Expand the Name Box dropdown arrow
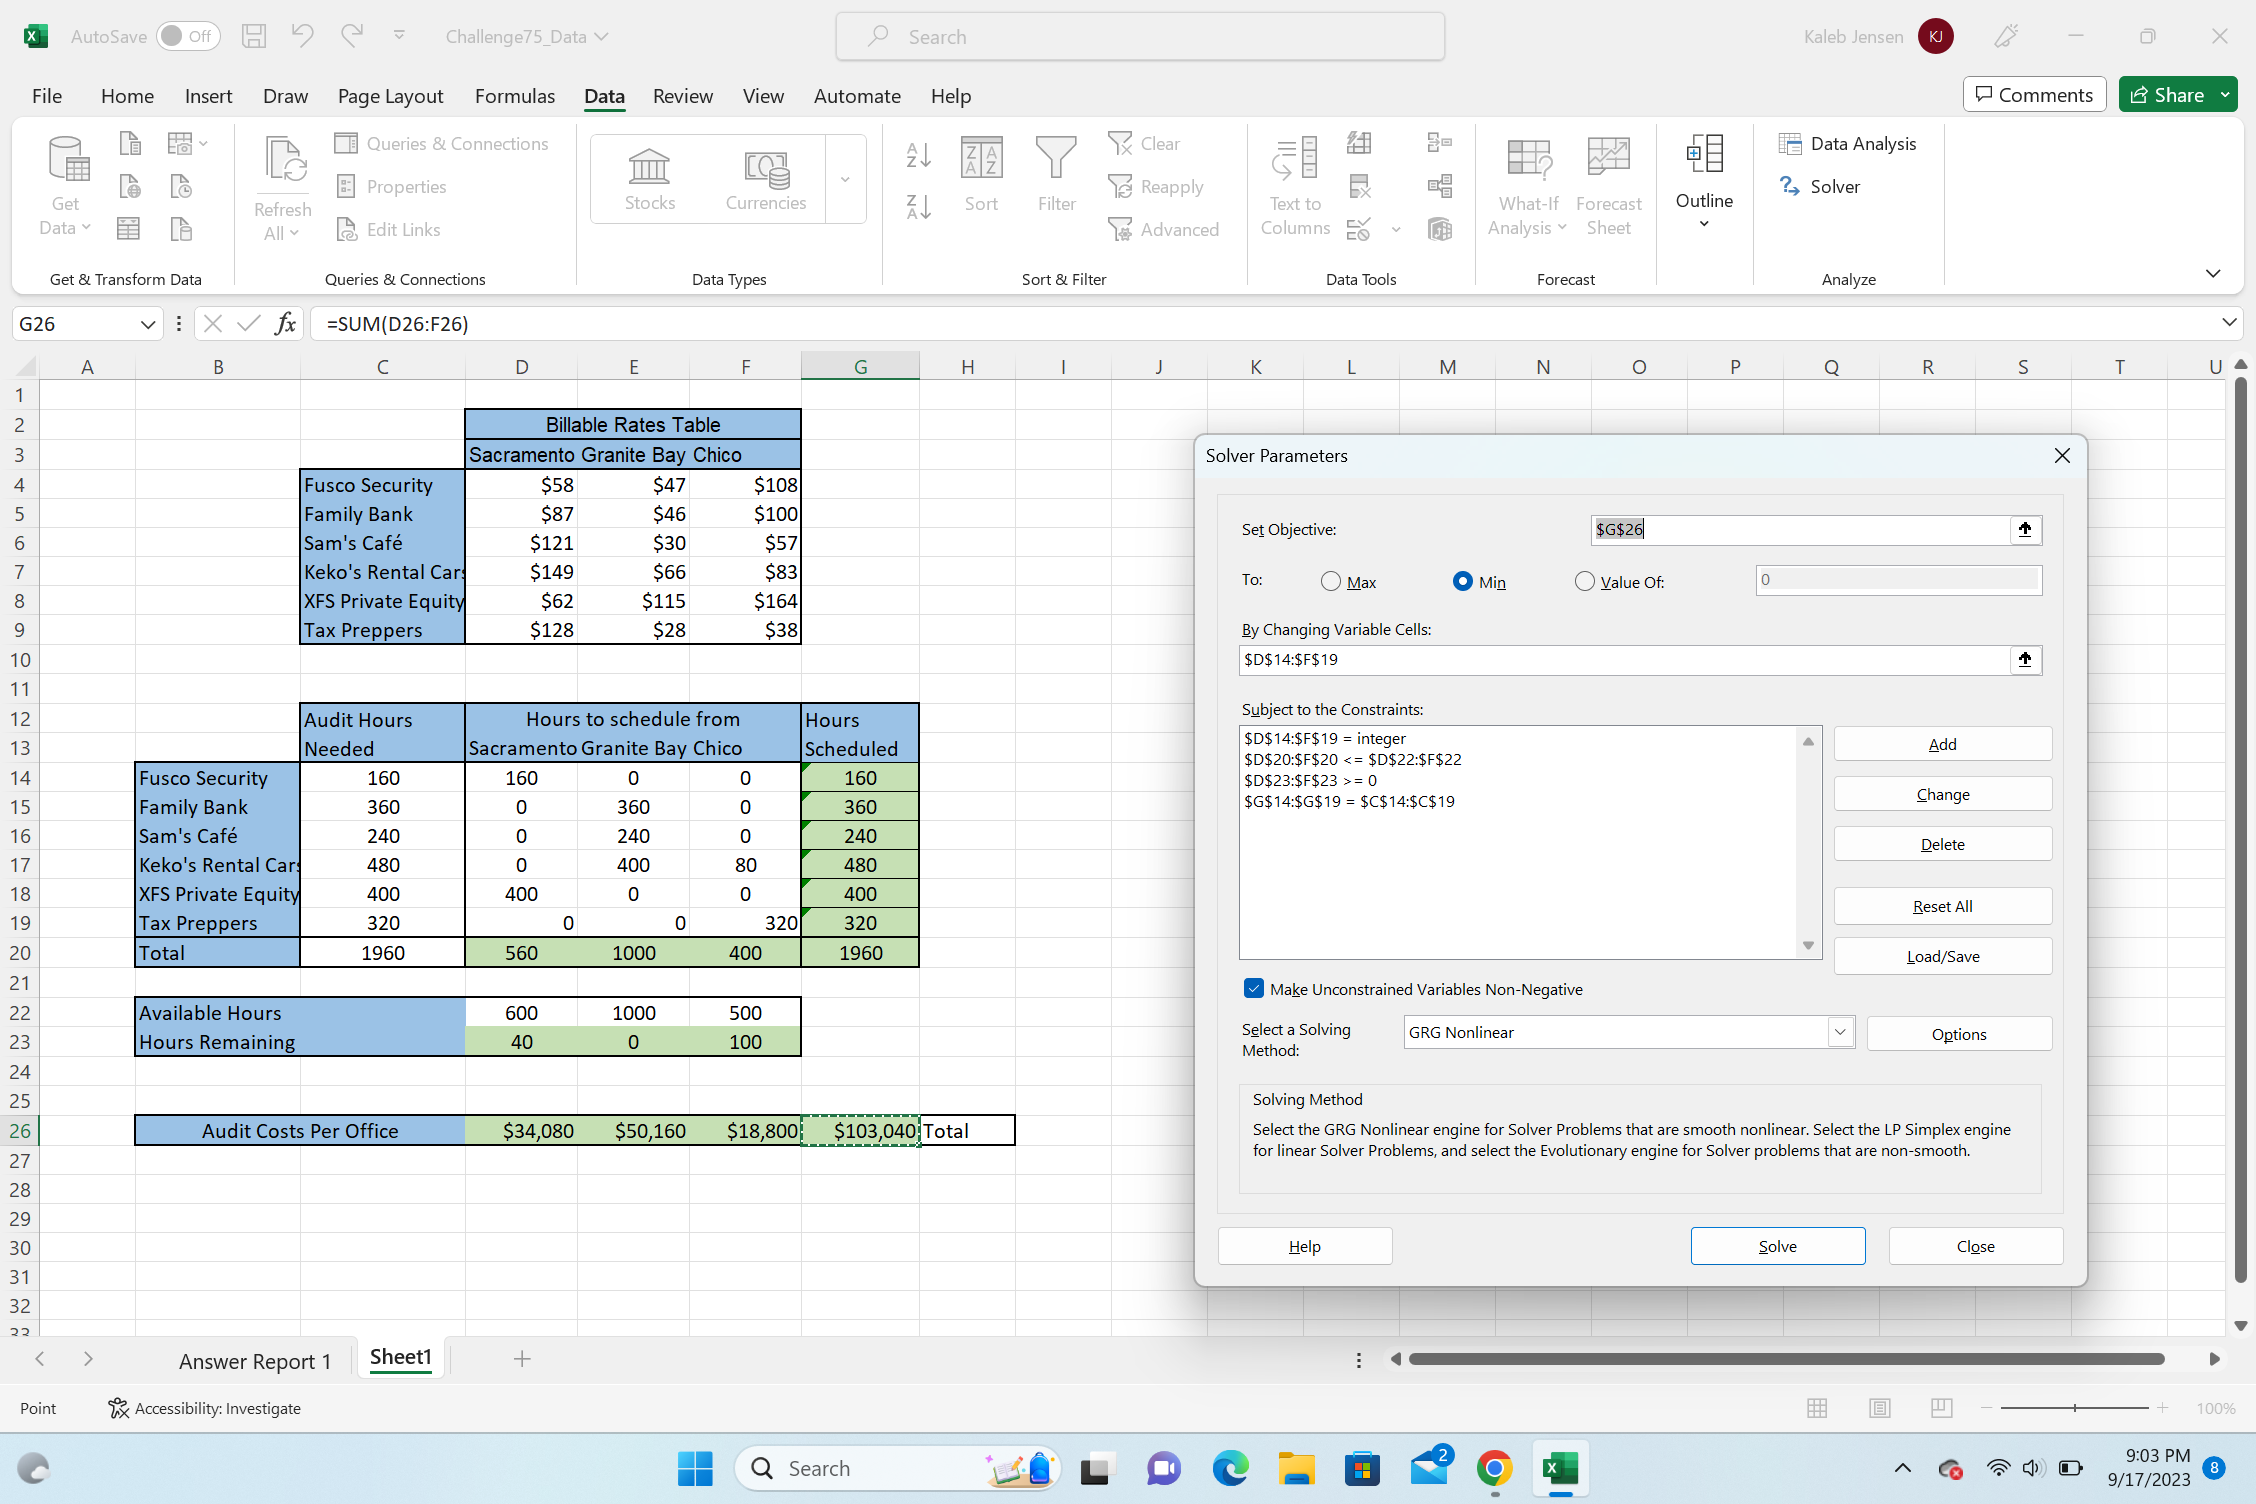 tap(148, 324)
